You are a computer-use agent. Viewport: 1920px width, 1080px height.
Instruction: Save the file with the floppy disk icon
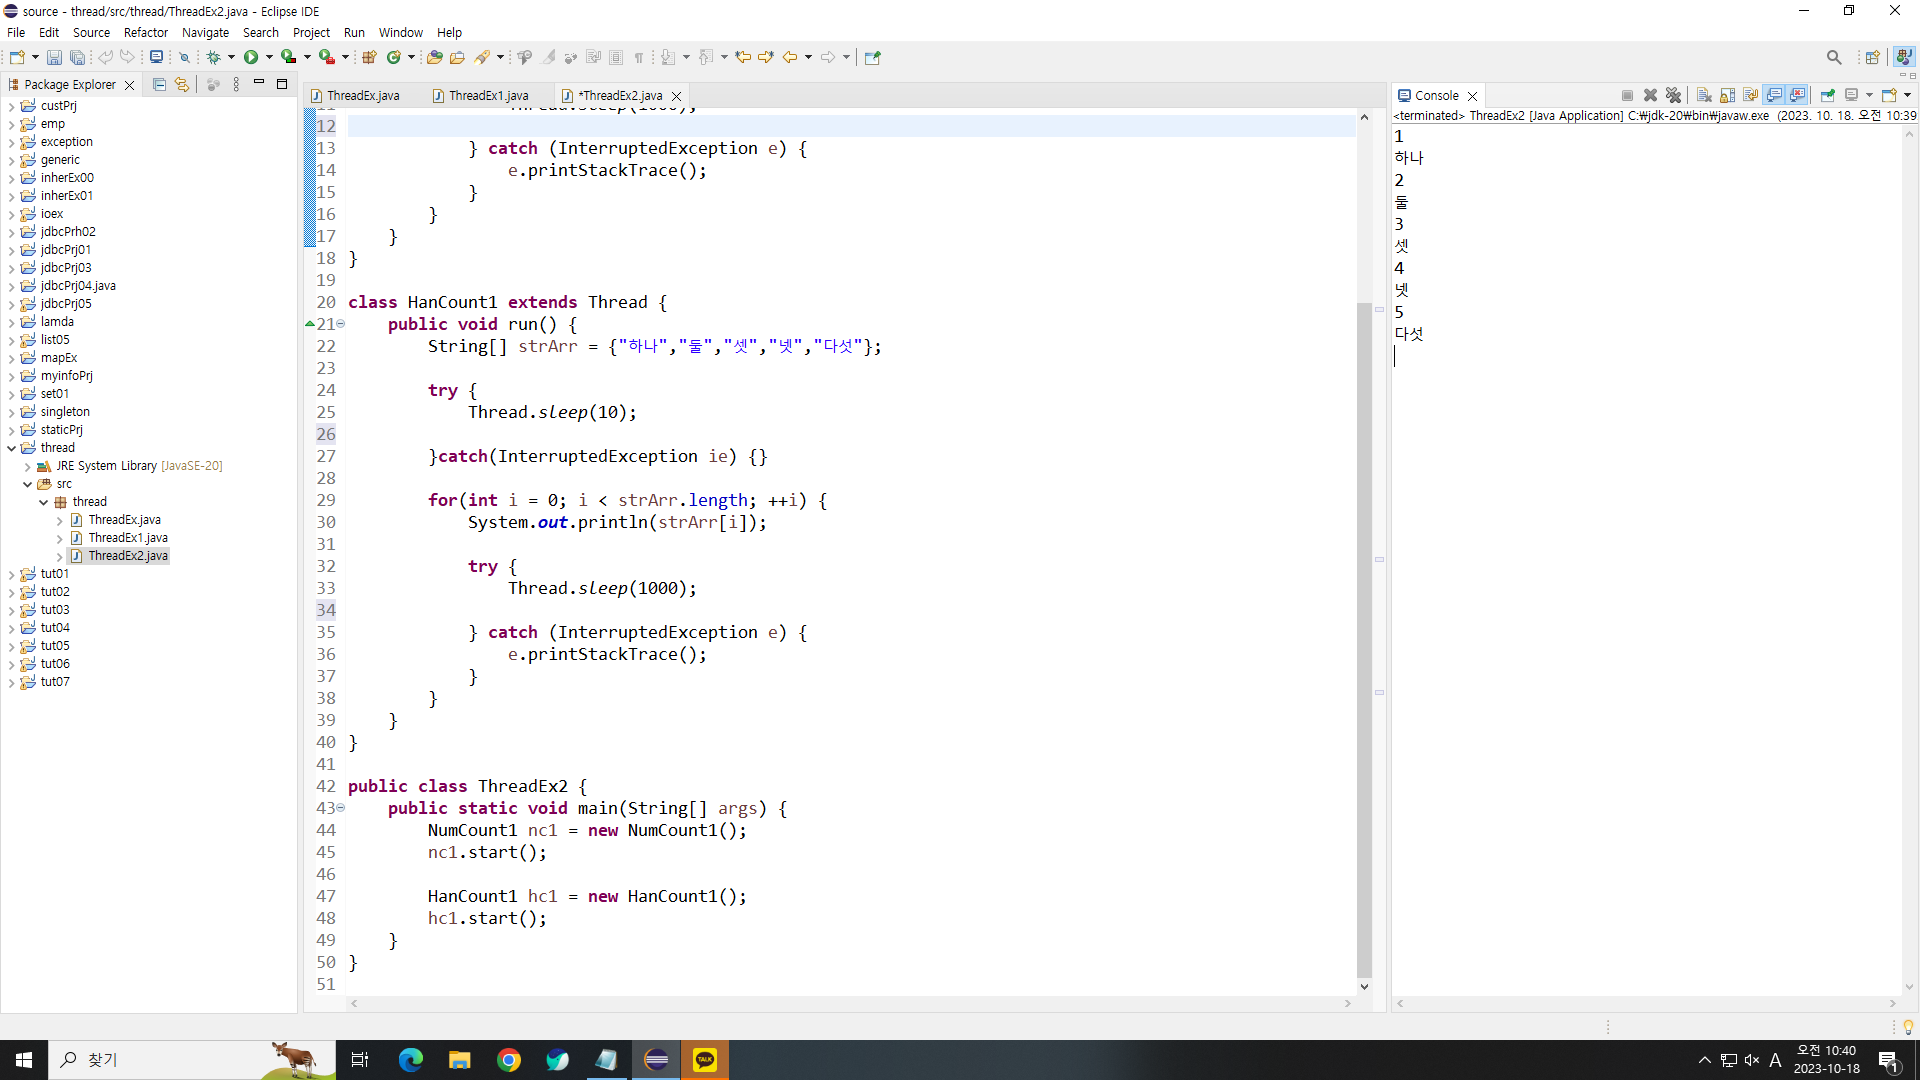[54, 57]
